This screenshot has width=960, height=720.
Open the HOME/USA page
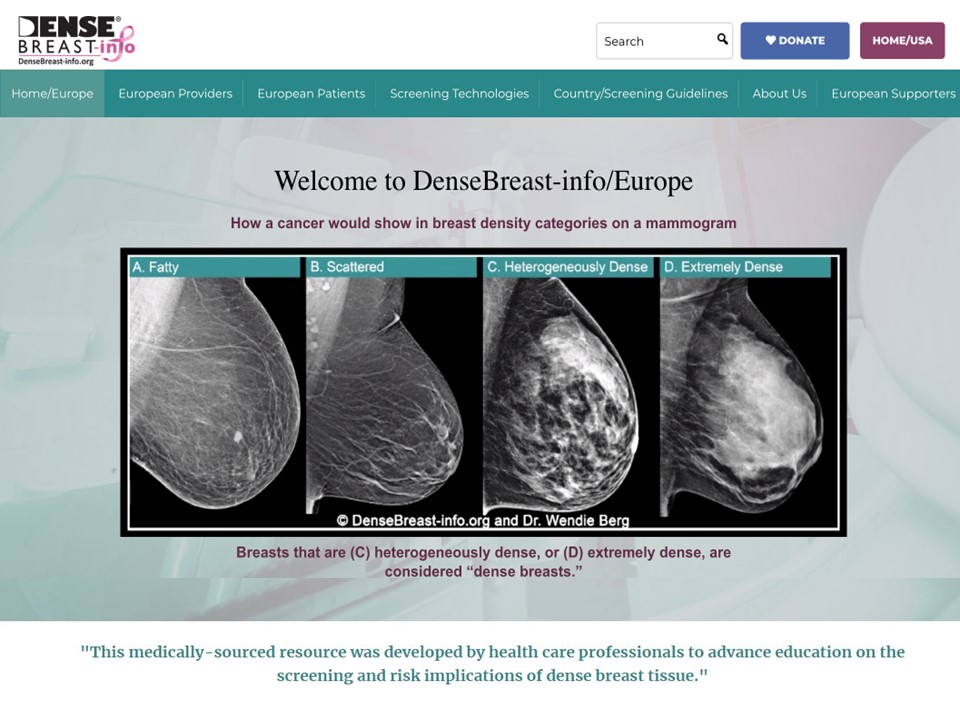coord(902,41)
